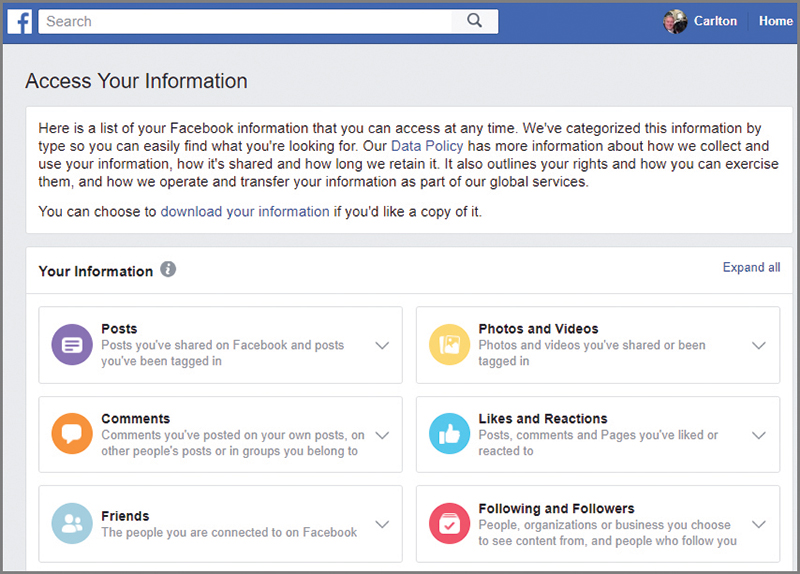Click the search magnifying glass button

point(475,21)
